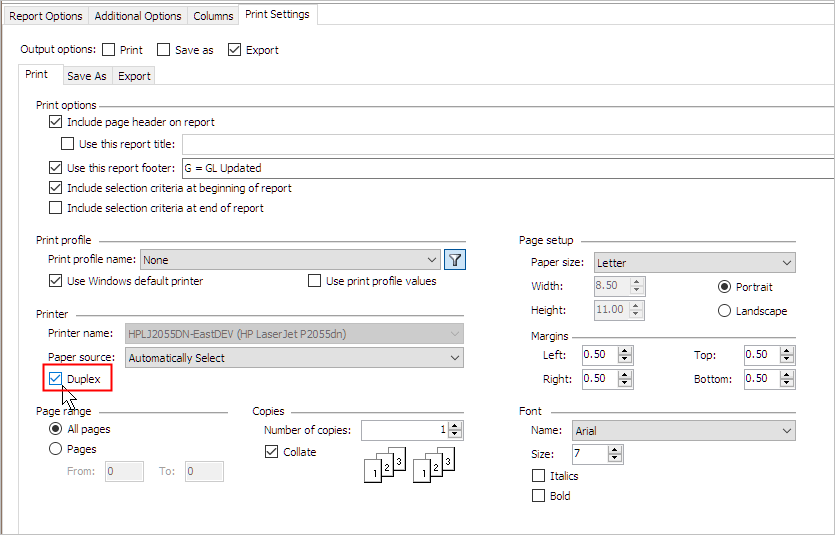
Task: Go to the Additional Options tab
Action: (x=138, y=16)
